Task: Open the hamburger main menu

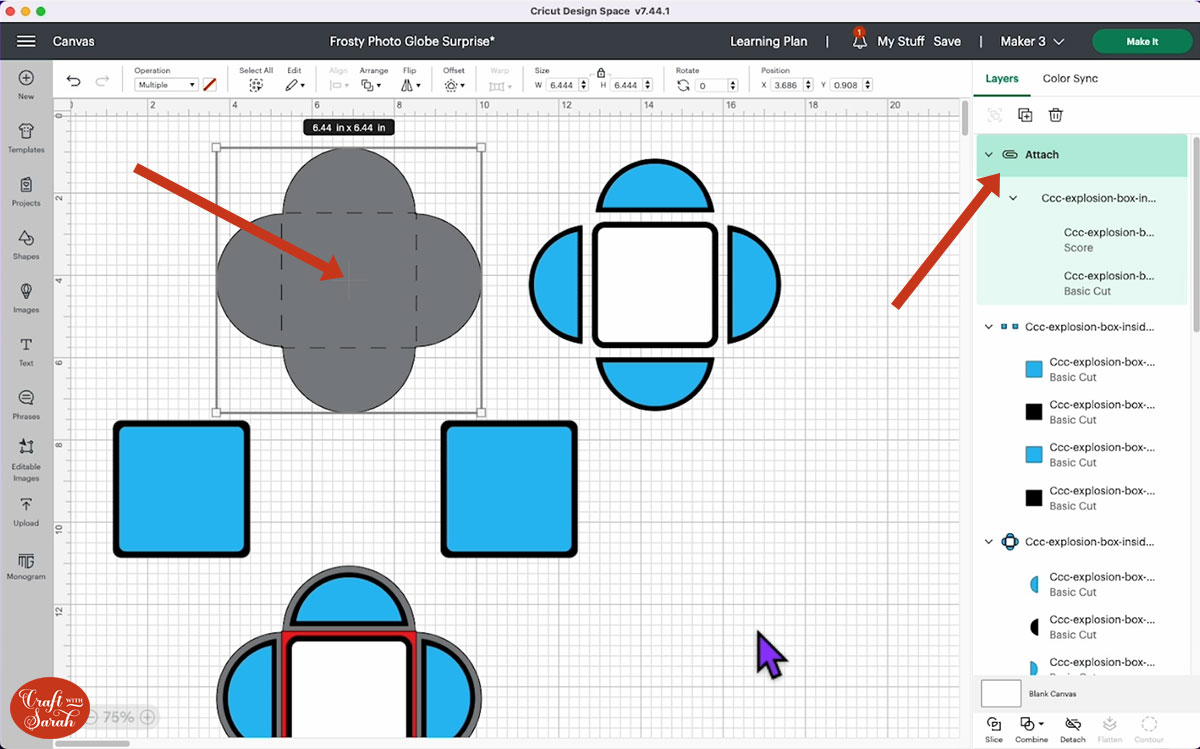Action: point(26,41)
